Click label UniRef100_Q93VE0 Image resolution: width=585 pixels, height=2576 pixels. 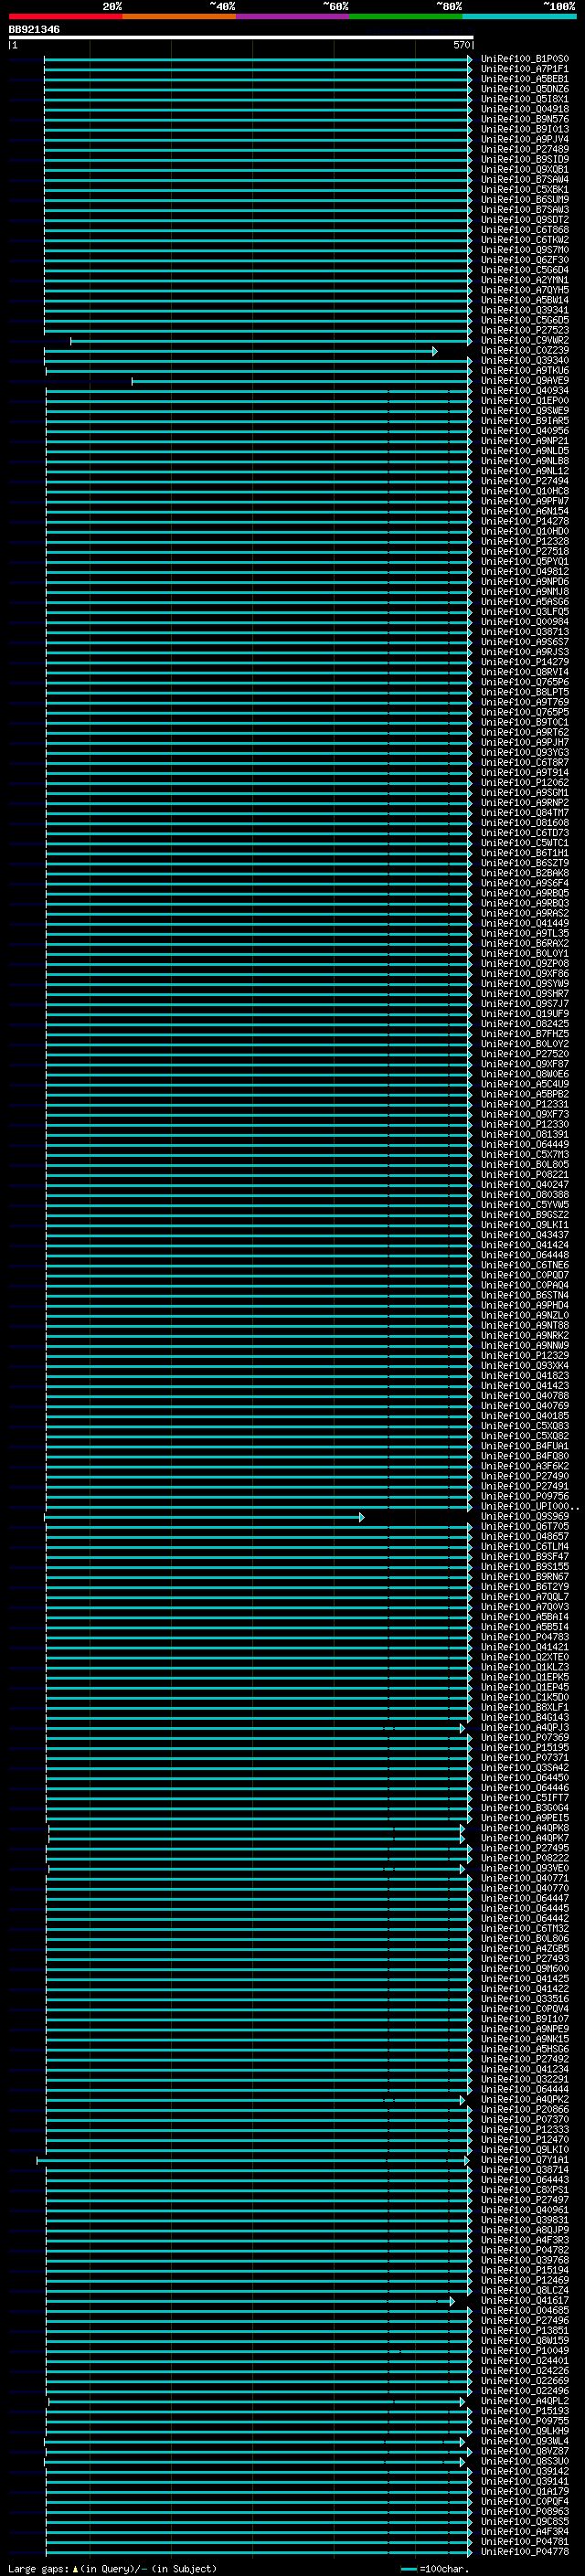point(524,1869)
